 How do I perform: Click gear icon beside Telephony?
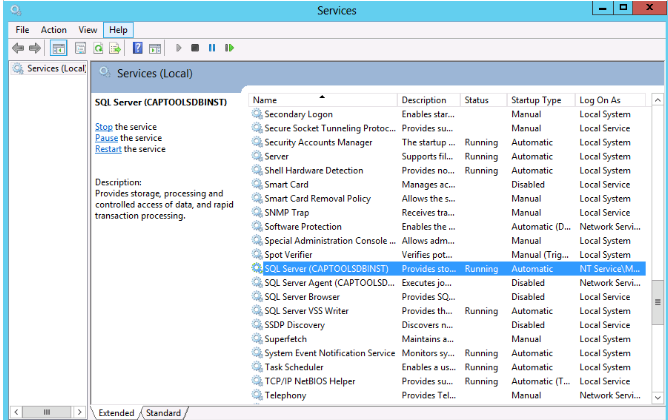tap(257, 395)
